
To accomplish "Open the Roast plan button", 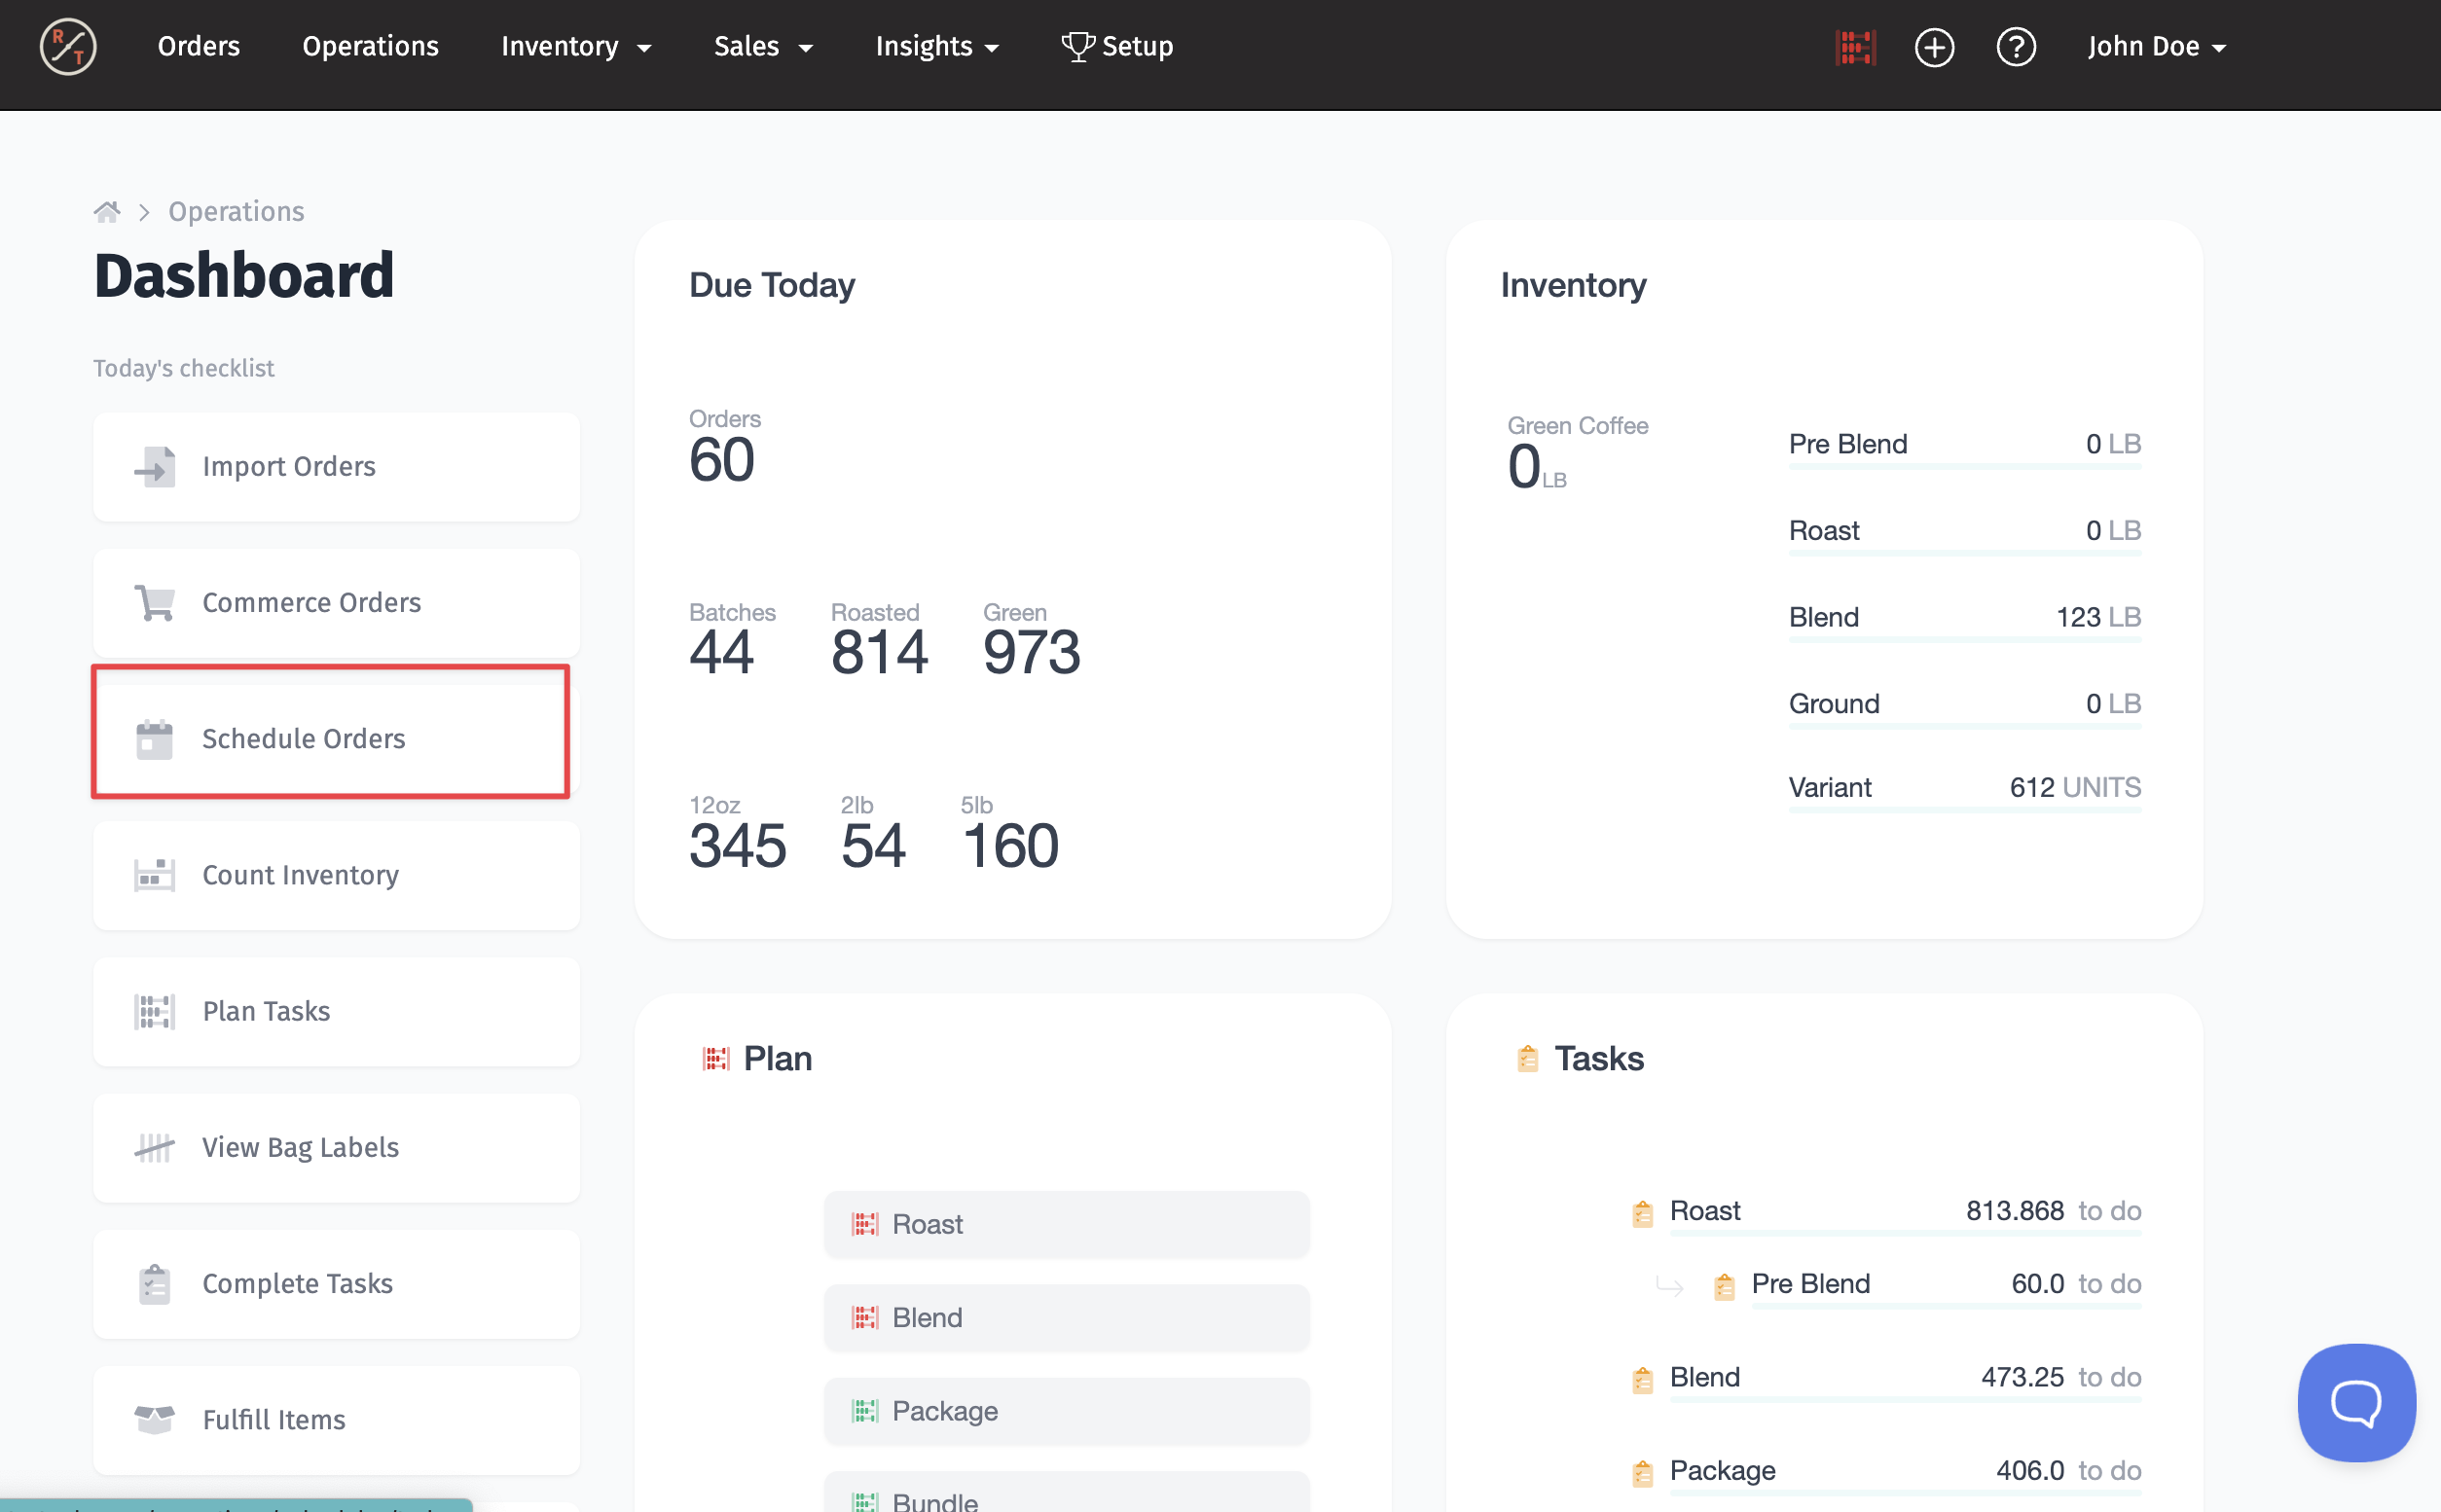I will (x=1066, y=1224).
